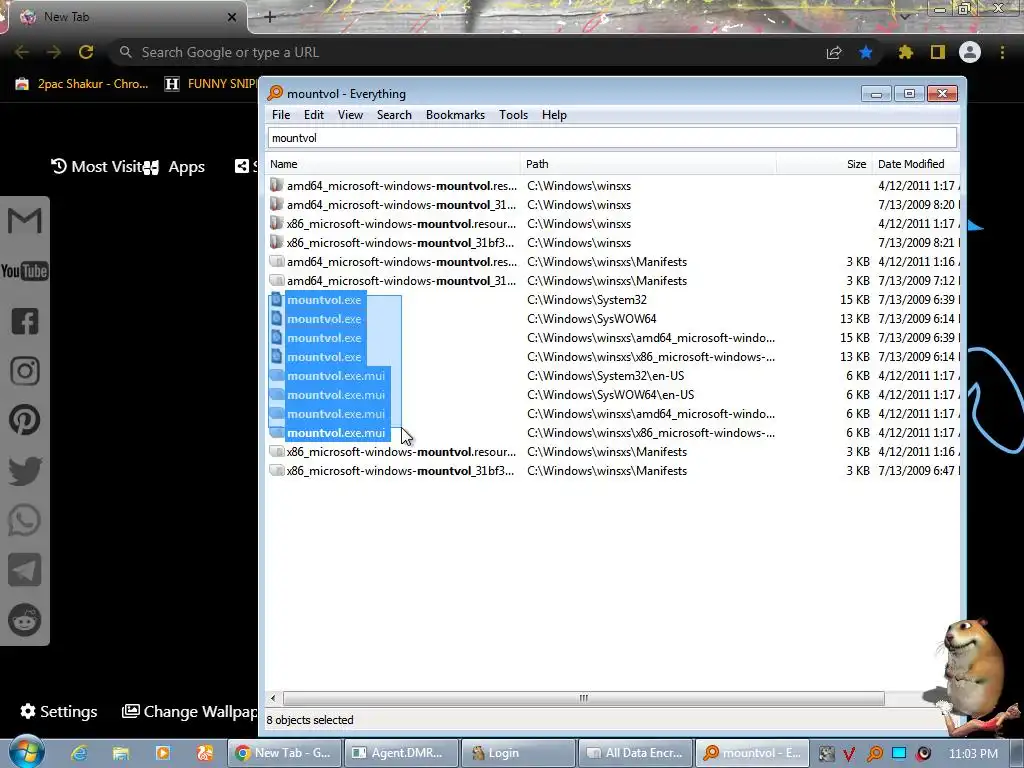Image resolution: width=1024 pixels, height=768 pixels.
Task: Open the View menu in Everything
Action: [x=350, y=115]
